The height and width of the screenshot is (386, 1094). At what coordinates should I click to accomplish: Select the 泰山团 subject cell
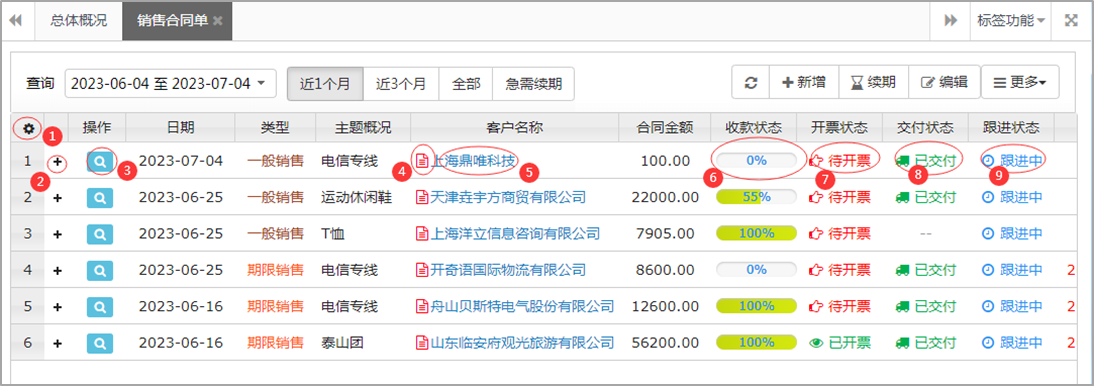(x=342, y=343)
